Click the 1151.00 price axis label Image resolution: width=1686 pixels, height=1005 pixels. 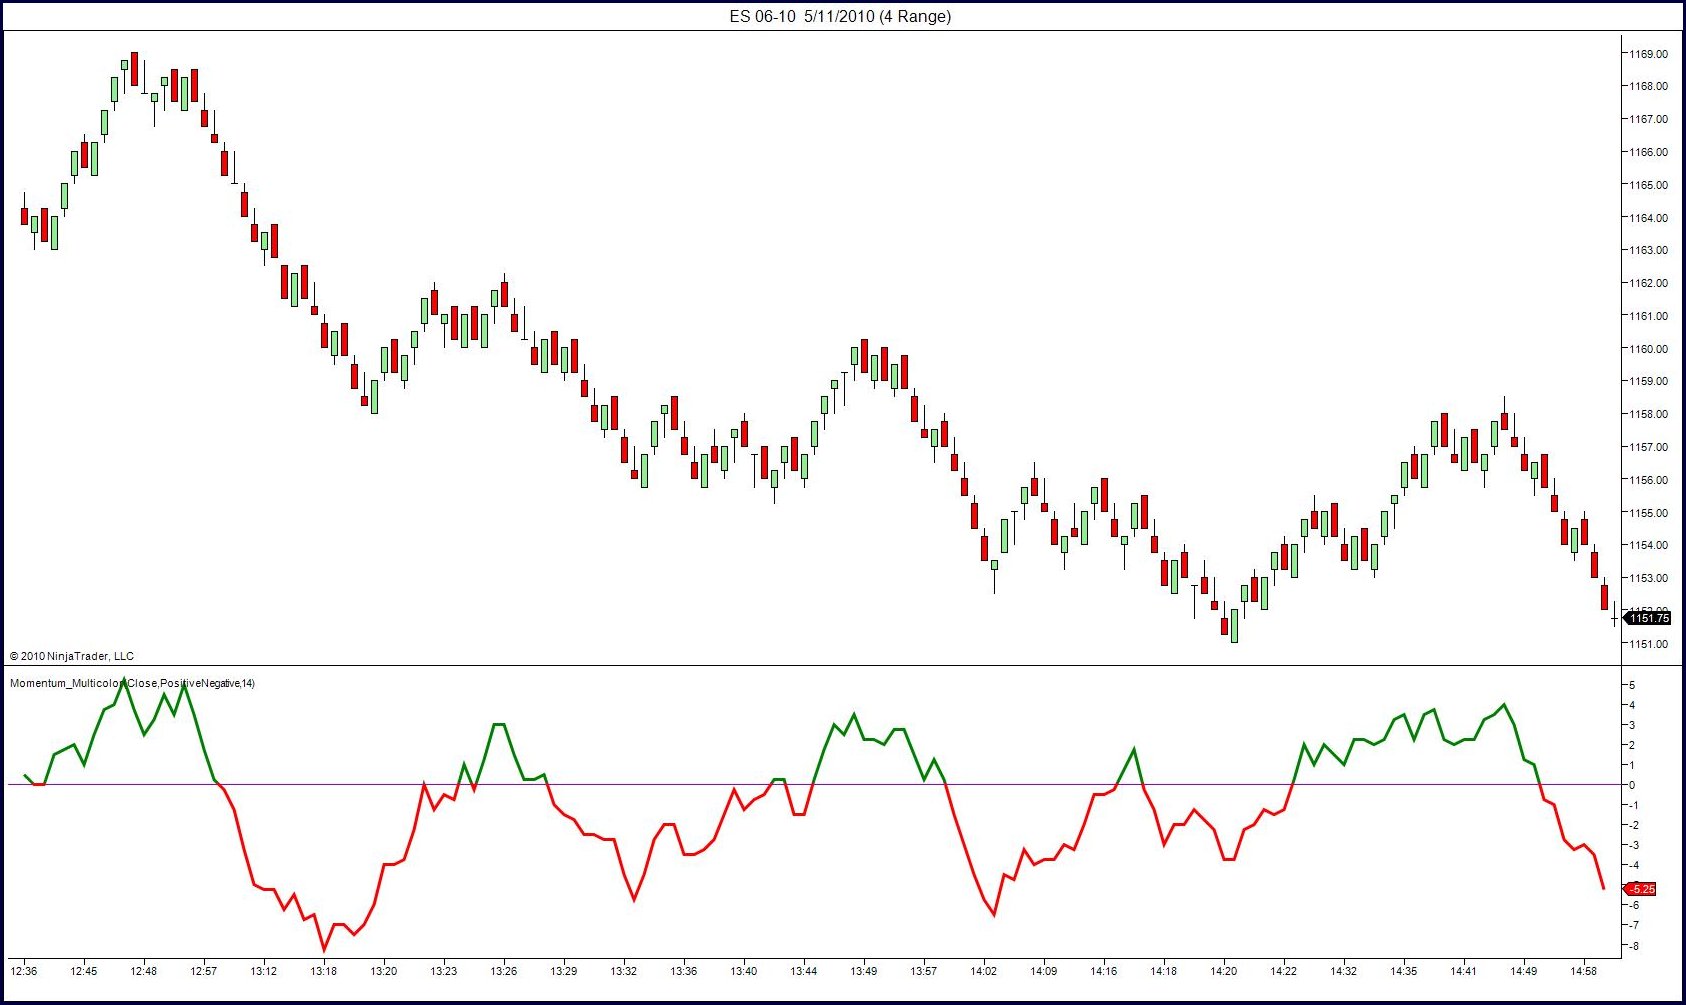1648,644
